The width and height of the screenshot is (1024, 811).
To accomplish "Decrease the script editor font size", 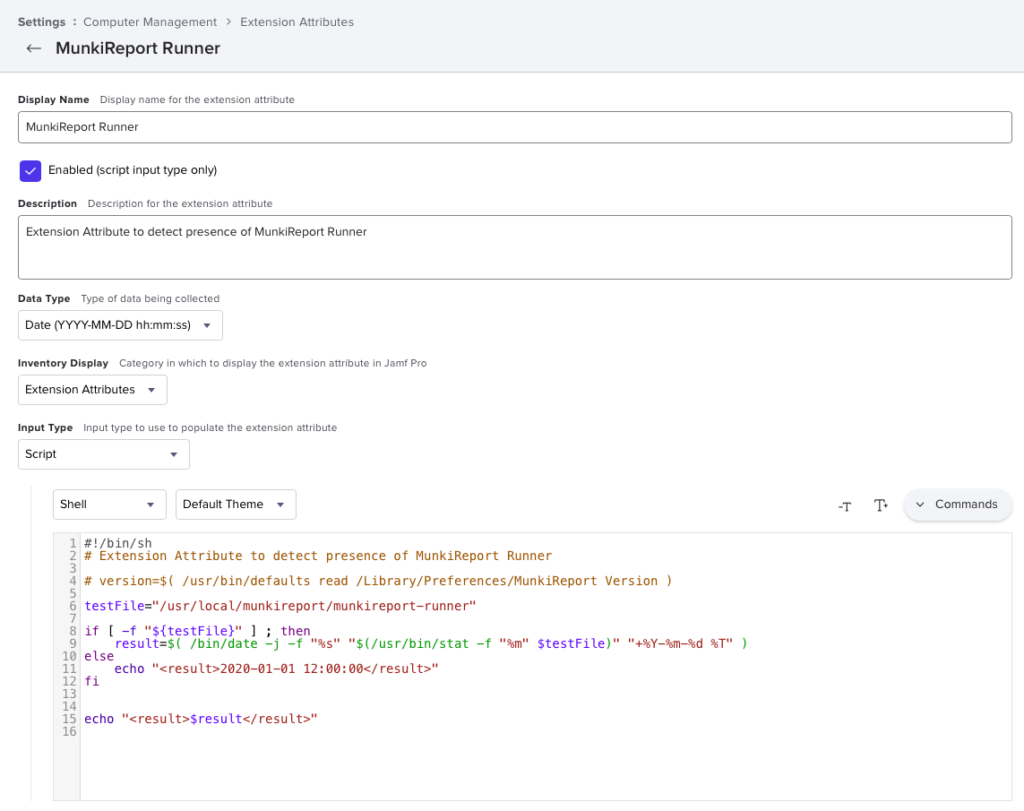I will pos(844,505).
